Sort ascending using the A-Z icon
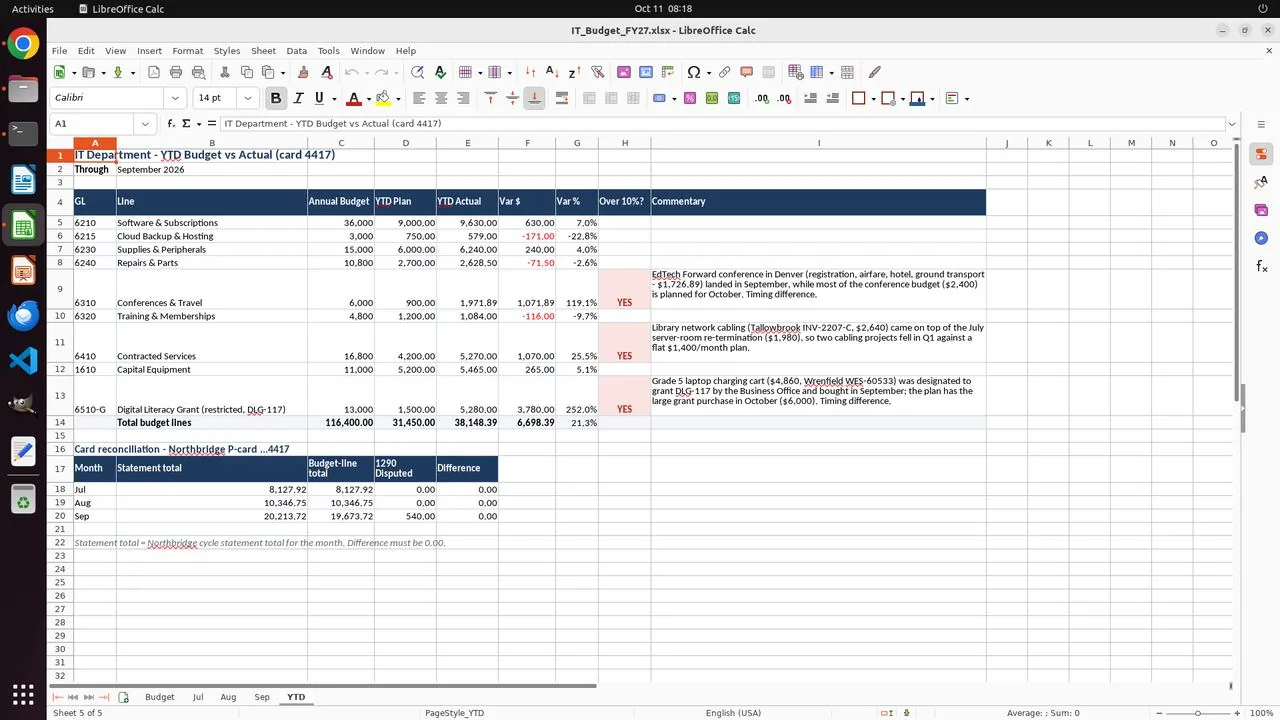Viewport: 1280px width, 720px height. [x=552, y=72]
